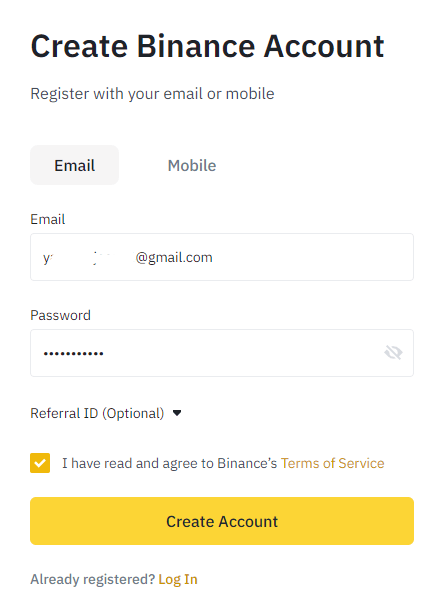Click the @gmail.com text in Email field
This screenshot has height=598, width=446.
(x=174, y=257)
